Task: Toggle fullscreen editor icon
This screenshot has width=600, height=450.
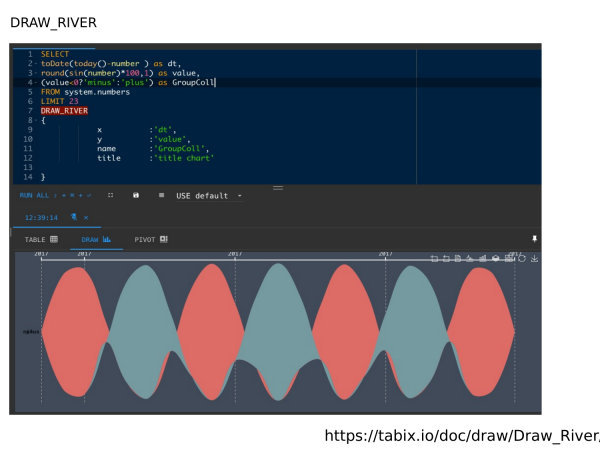Action: pyautogui.click(x=110, y=195)
